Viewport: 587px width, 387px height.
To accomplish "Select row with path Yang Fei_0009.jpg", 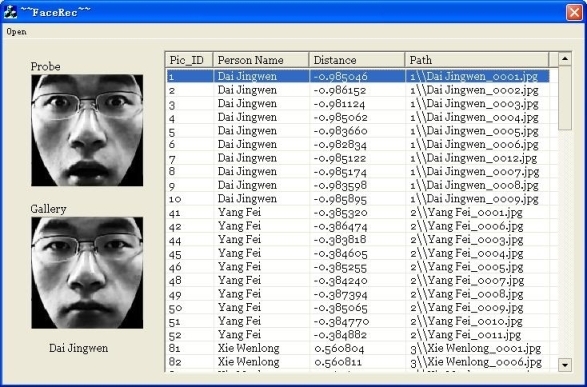I will point(358,308).
